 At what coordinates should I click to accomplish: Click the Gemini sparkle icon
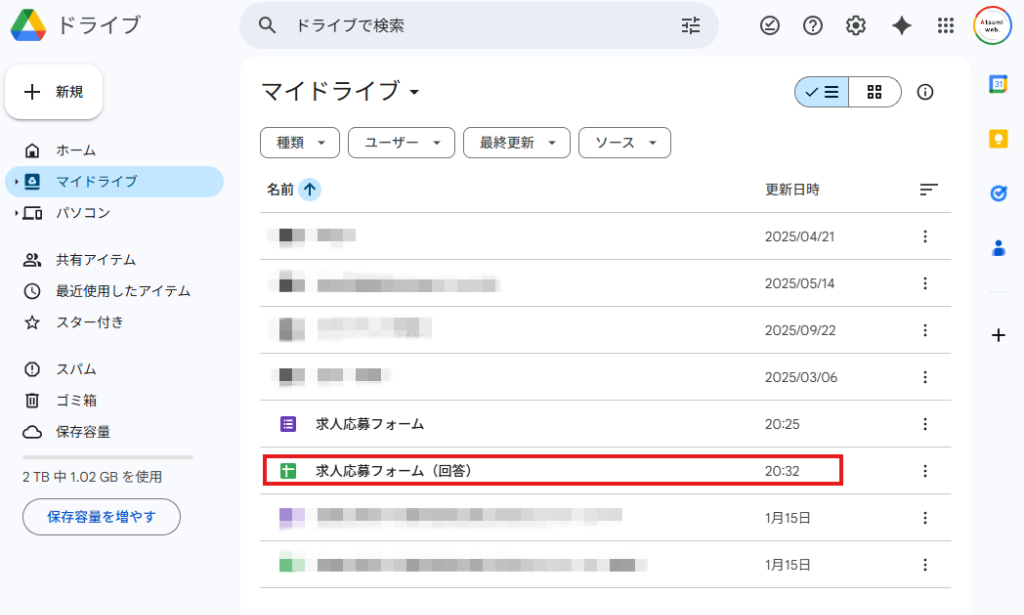(901, 25)
